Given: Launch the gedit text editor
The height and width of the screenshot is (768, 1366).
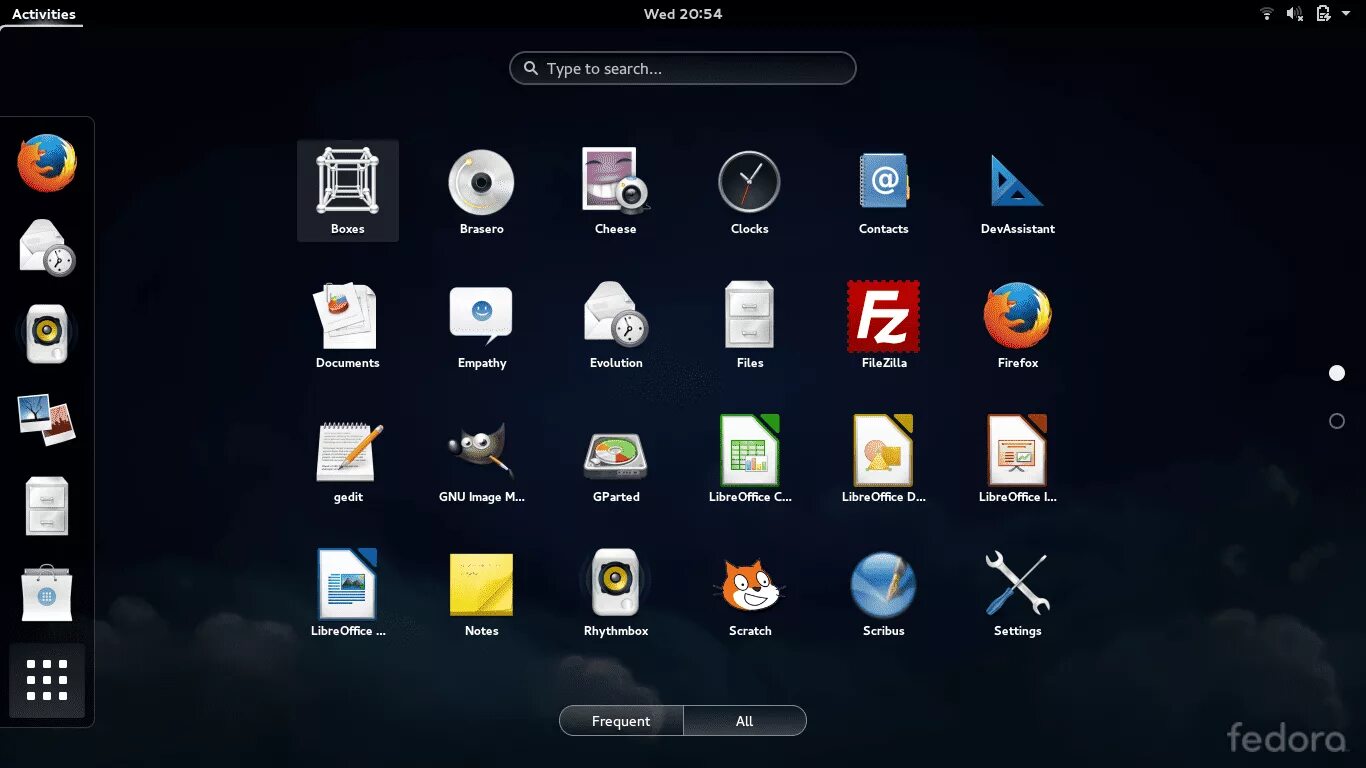Looking at the screenshot, I should pos(347,458).
